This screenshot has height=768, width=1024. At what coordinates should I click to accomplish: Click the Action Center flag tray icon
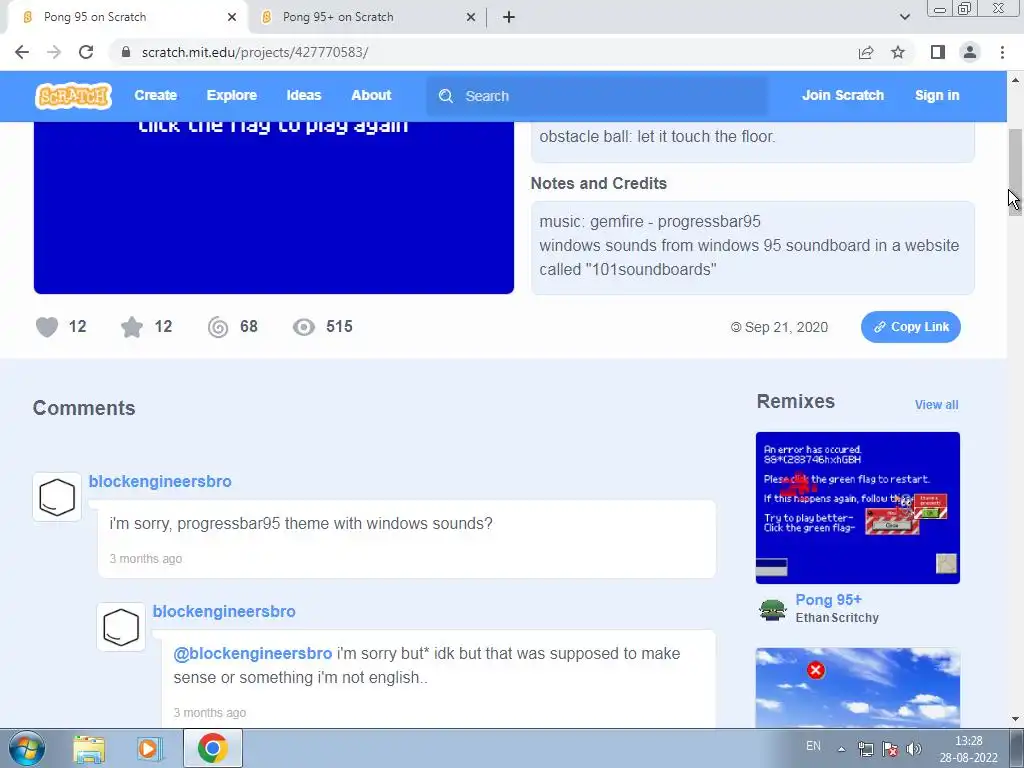[x=889, y=749]
